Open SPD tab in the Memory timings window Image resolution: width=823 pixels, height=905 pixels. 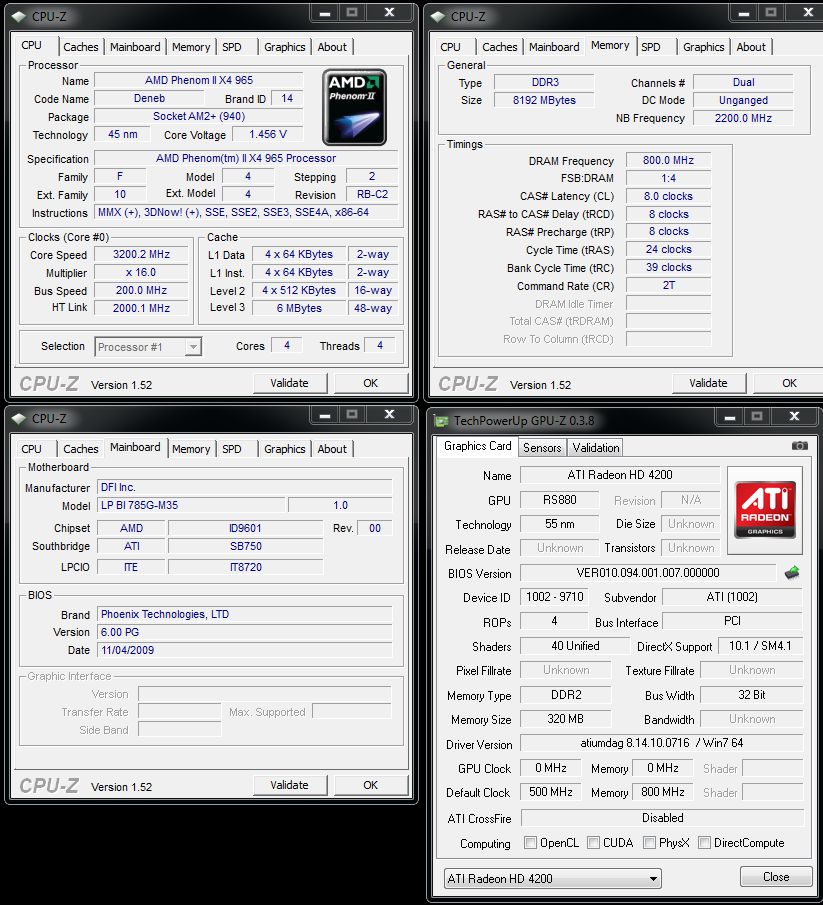coord(651,47)
